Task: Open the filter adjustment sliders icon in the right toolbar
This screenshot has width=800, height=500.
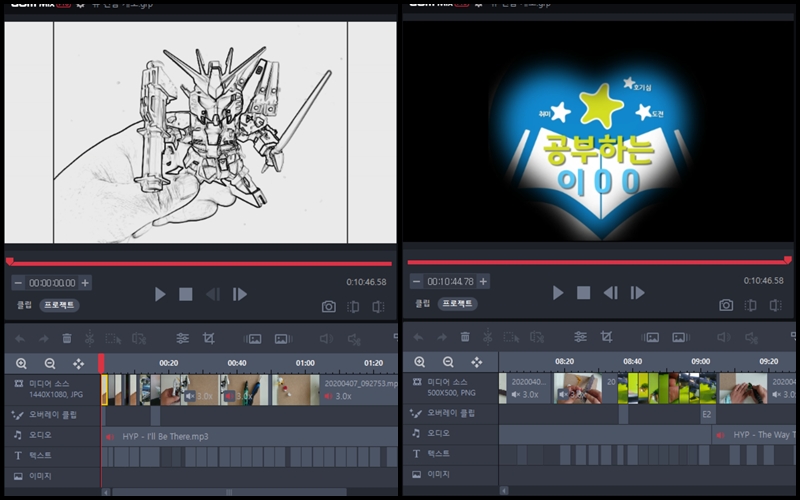Action: pyautogui.click(x=580, y=337)
